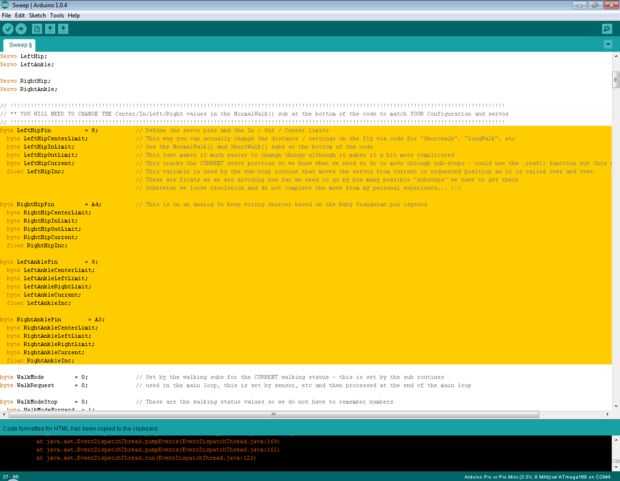Click the 'Servo LeftAnkle;' code line
The width and height of the screenshot is (620, 481).
(x=27, y=64)
